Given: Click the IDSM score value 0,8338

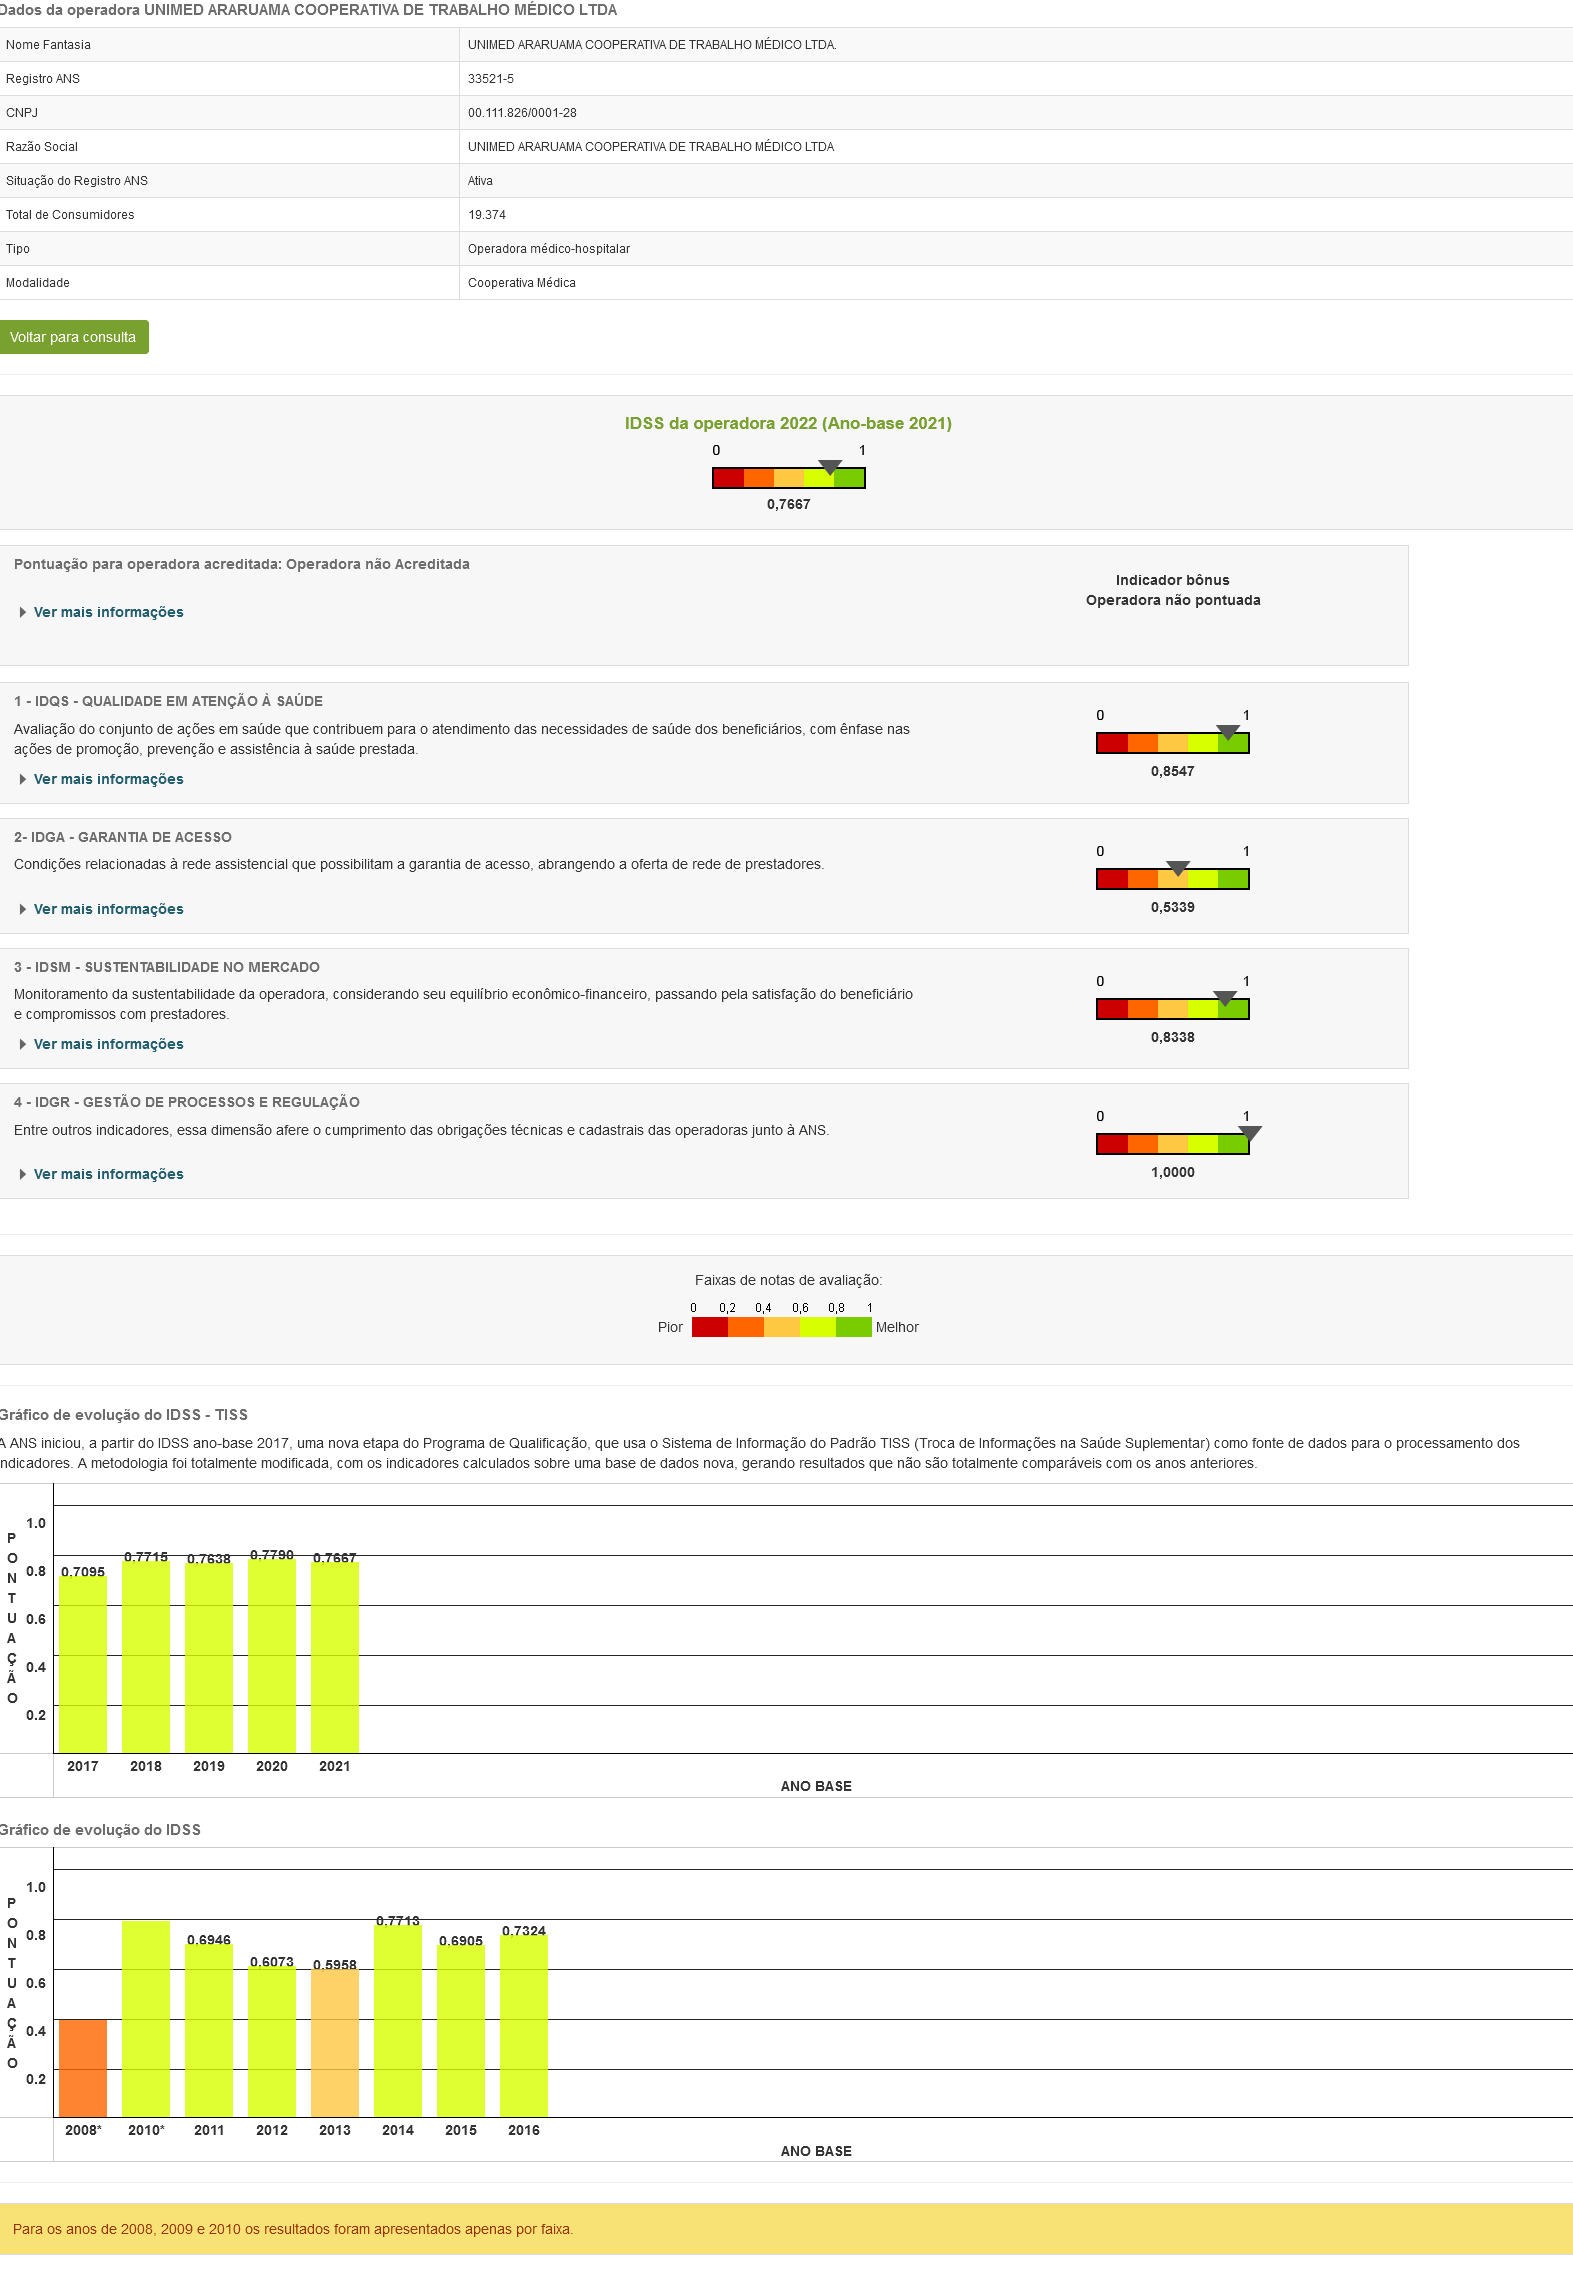Looking at the screenshot, I should tap(1173, 1037).
